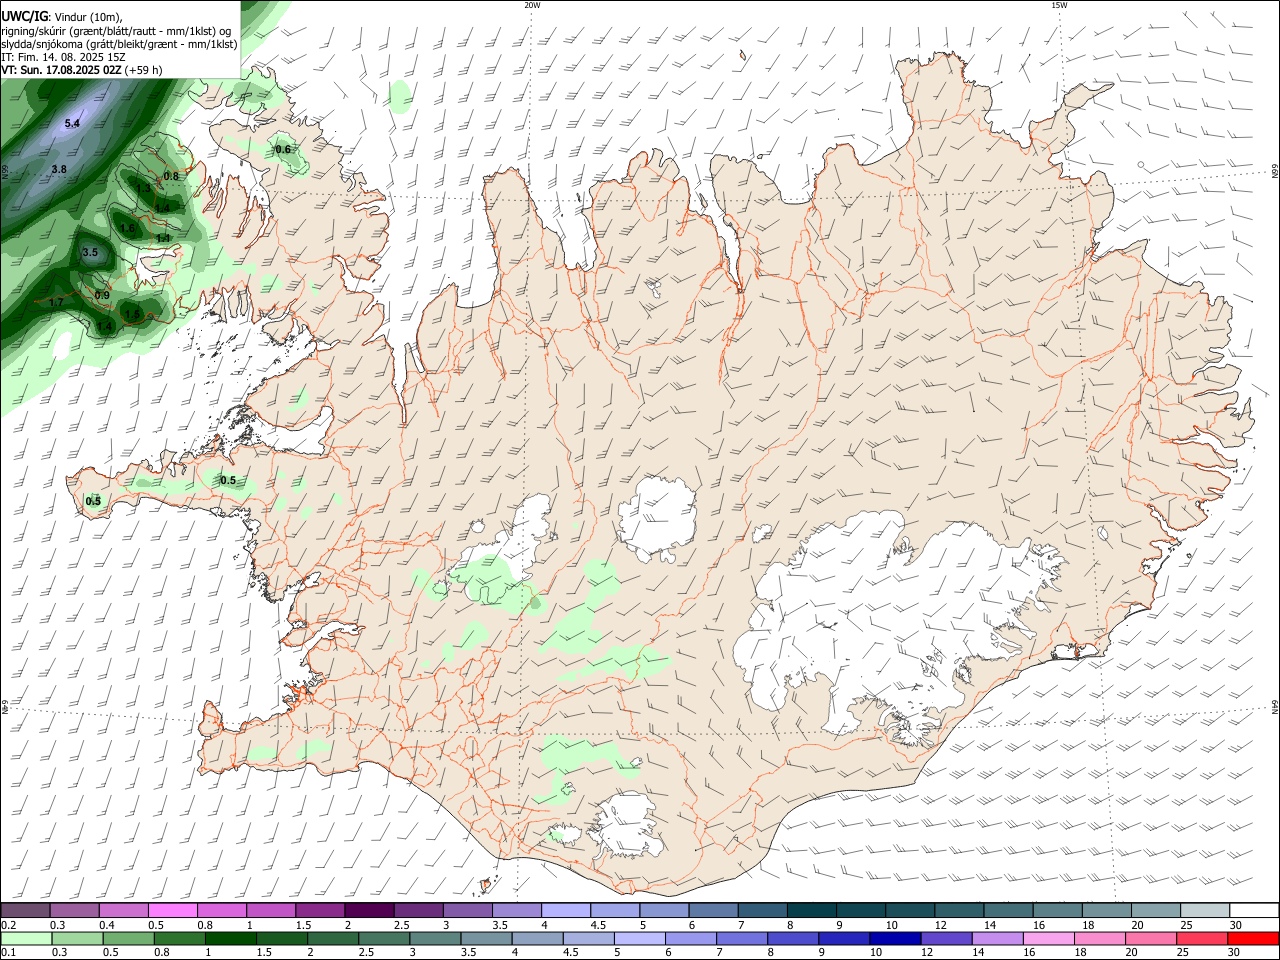Viewport: 1280px width, 960px height.
Task: Click the 0.2 label on snow scale
Action: click(8, 925)
